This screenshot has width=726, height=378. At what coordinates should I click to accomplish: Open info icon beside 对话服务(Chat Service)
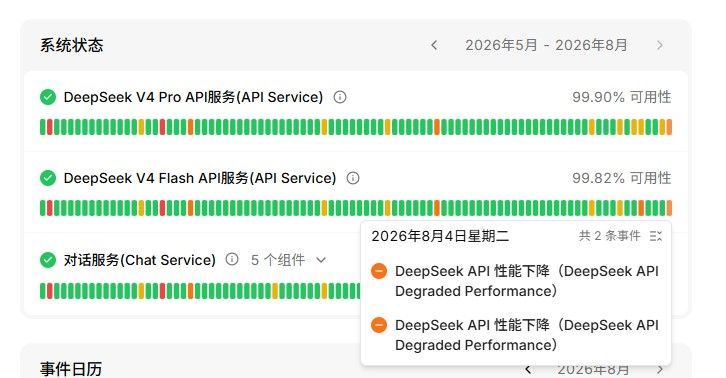coord(232,259)
